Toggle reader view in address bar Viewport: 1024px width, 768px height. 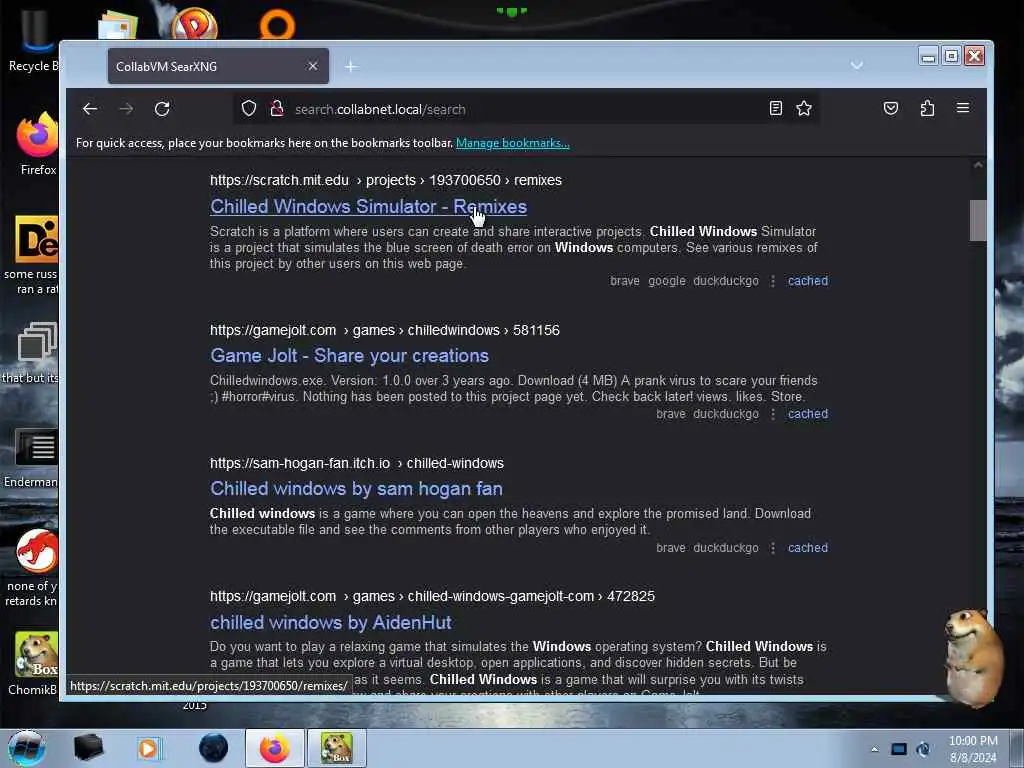tap(775, 108)
